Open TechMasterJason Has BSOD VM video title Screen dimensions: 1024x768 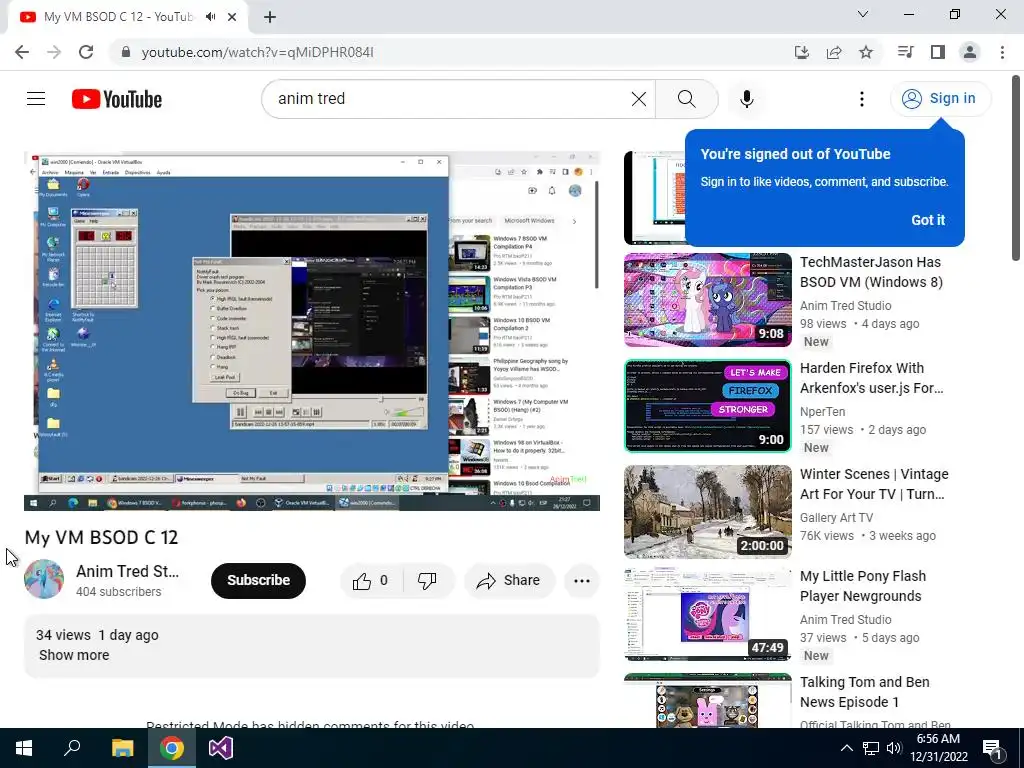click(x=871, y=272)
